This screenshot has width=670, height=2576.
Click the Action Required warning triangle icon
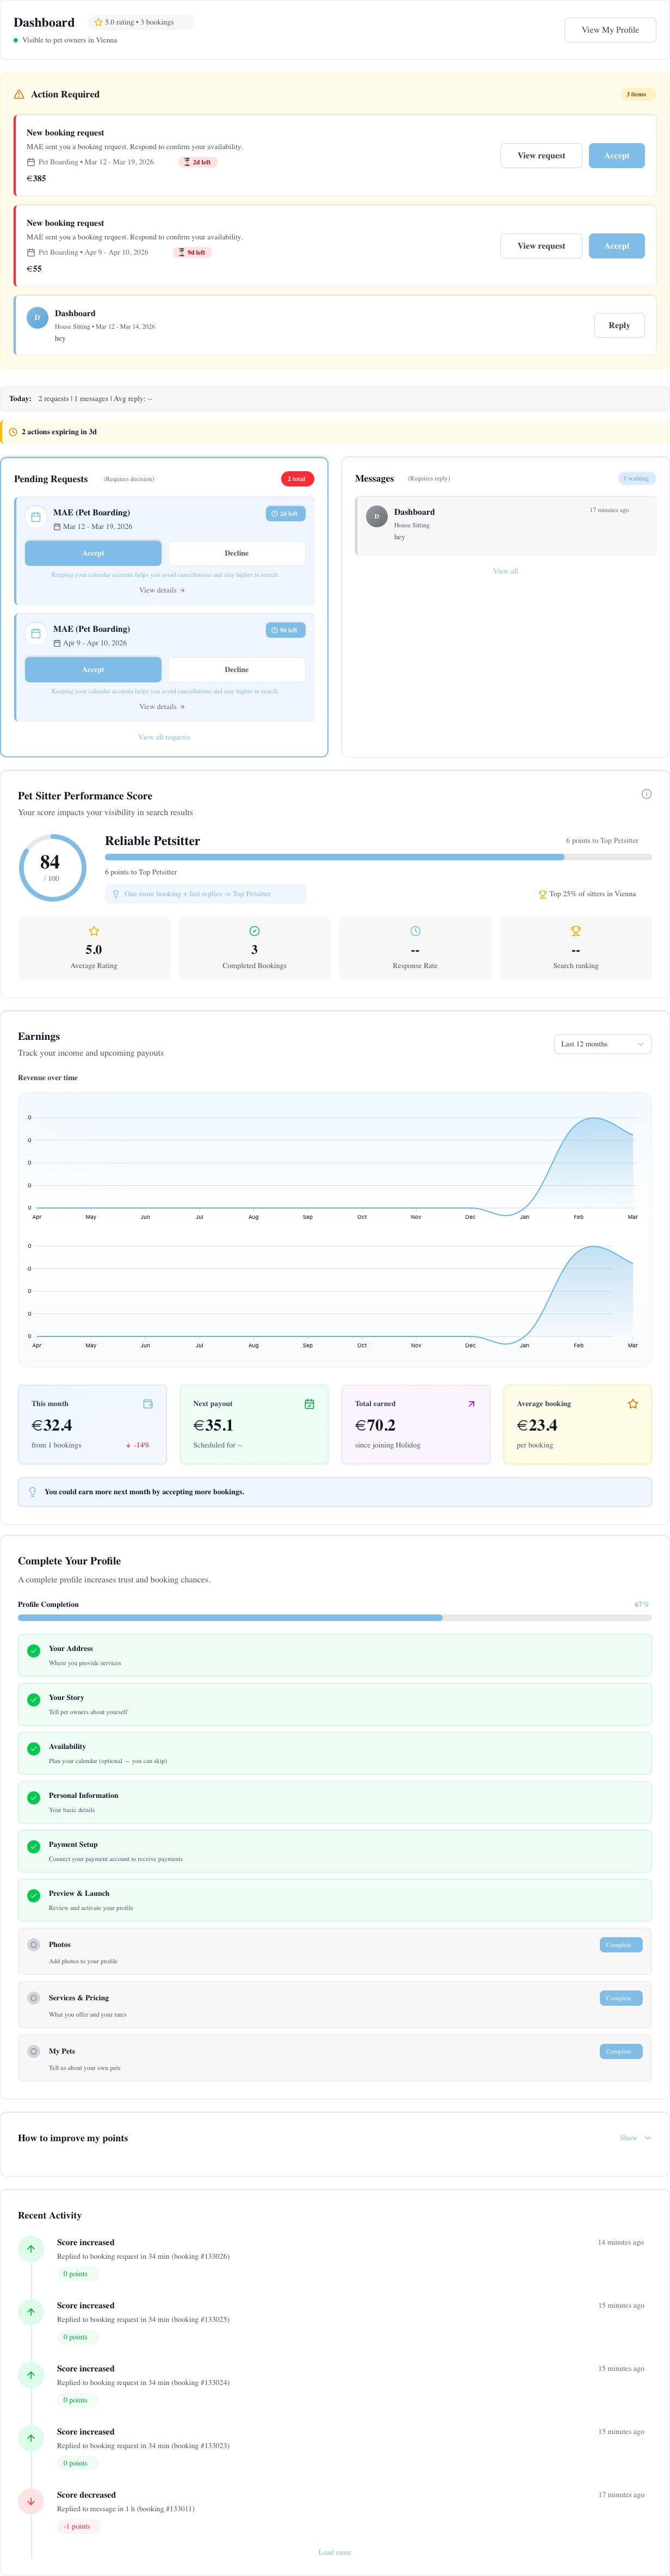pos(19,94)
